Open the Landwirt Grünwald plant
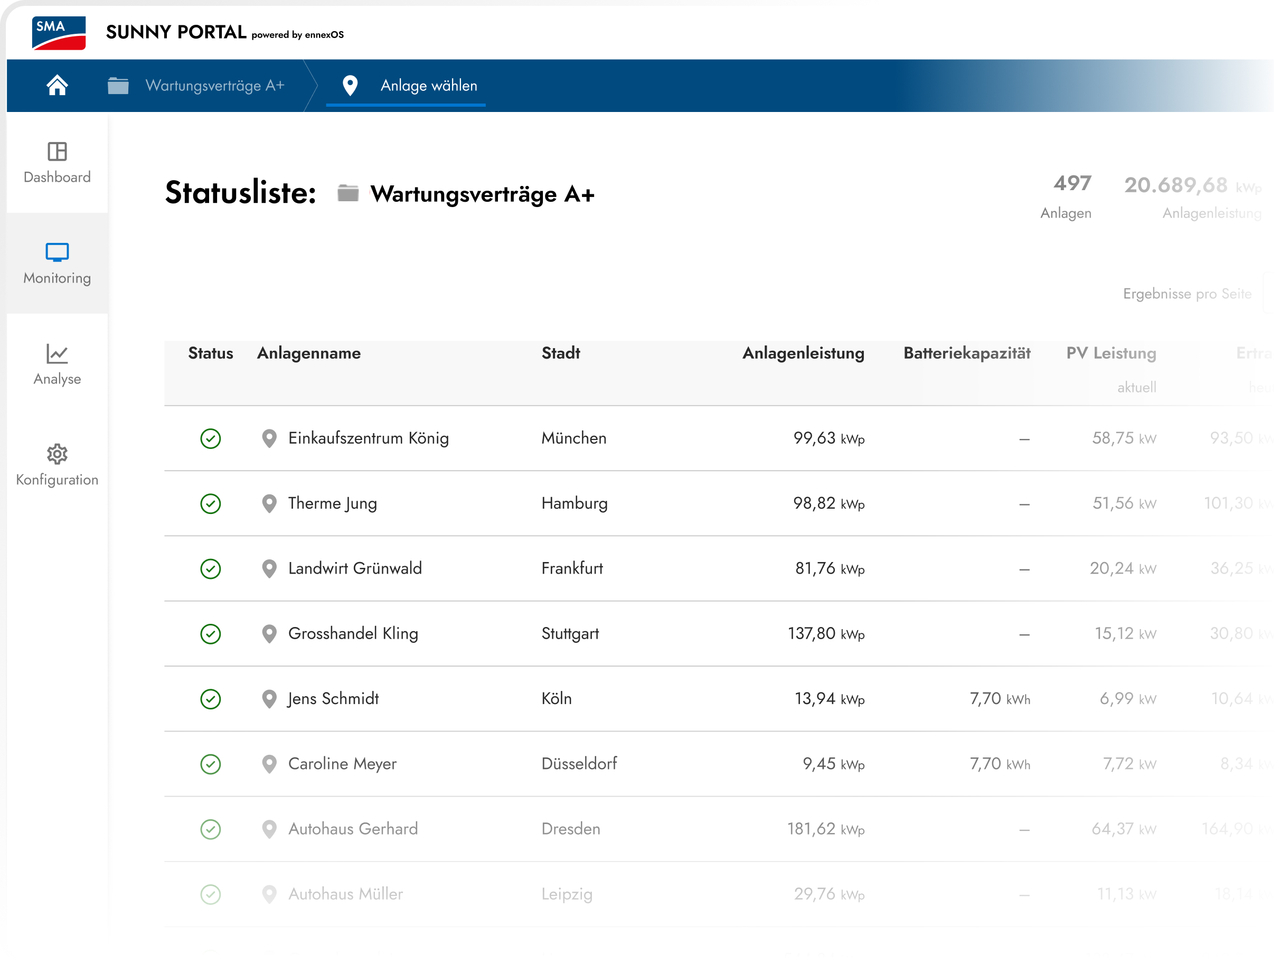 click(355, 568)
